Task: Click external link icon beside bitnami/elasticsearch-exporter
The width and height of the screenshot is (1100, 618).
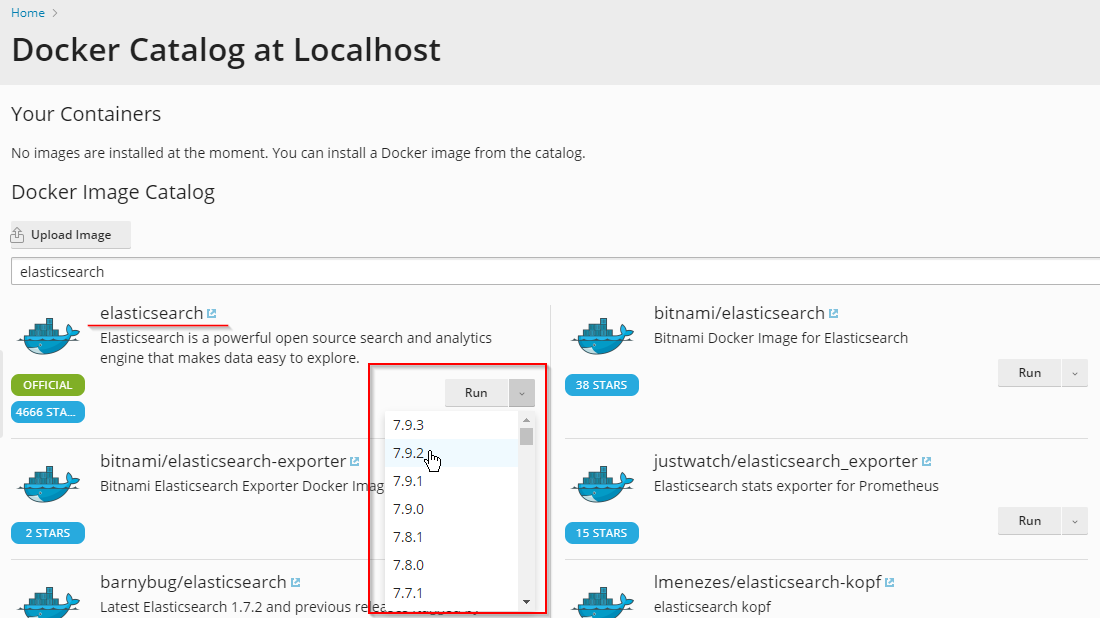Action: 354,462
